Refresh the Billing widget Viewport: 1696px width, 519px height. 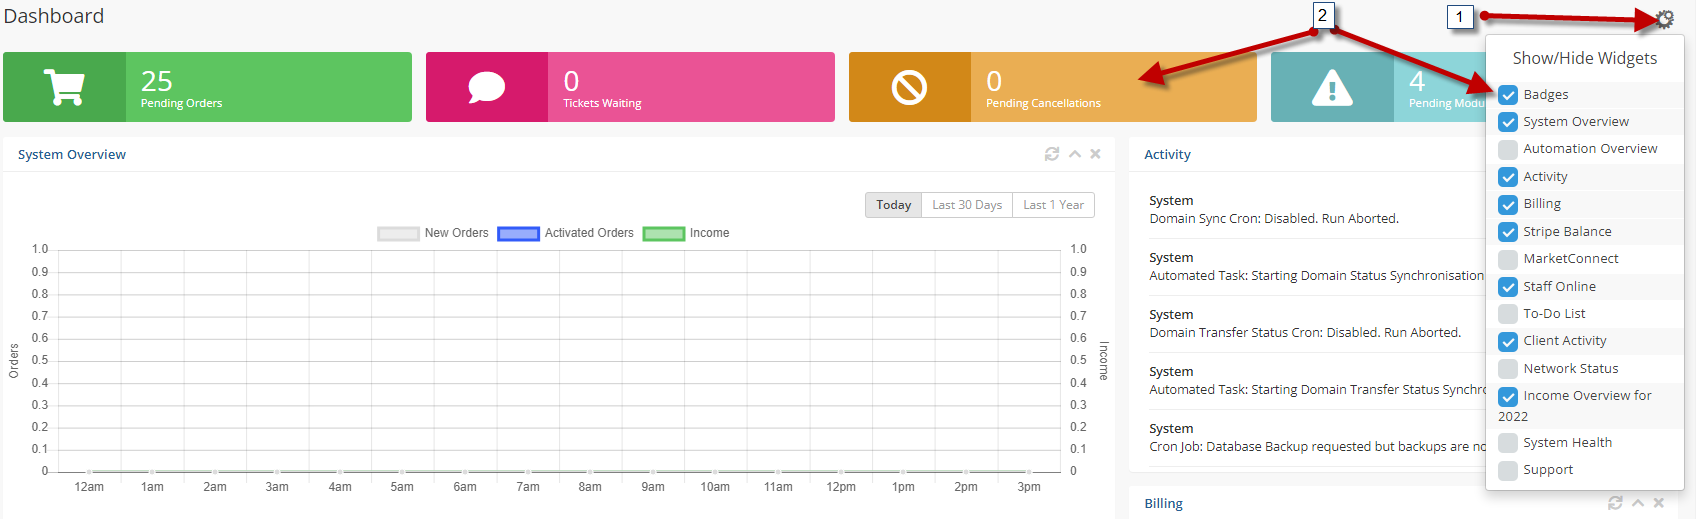pos(1615,503)
